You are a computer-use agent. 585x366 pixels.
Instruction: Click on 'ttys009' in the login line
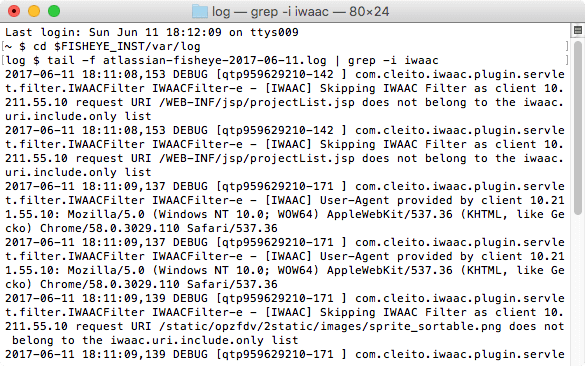[x=274, y=32]
